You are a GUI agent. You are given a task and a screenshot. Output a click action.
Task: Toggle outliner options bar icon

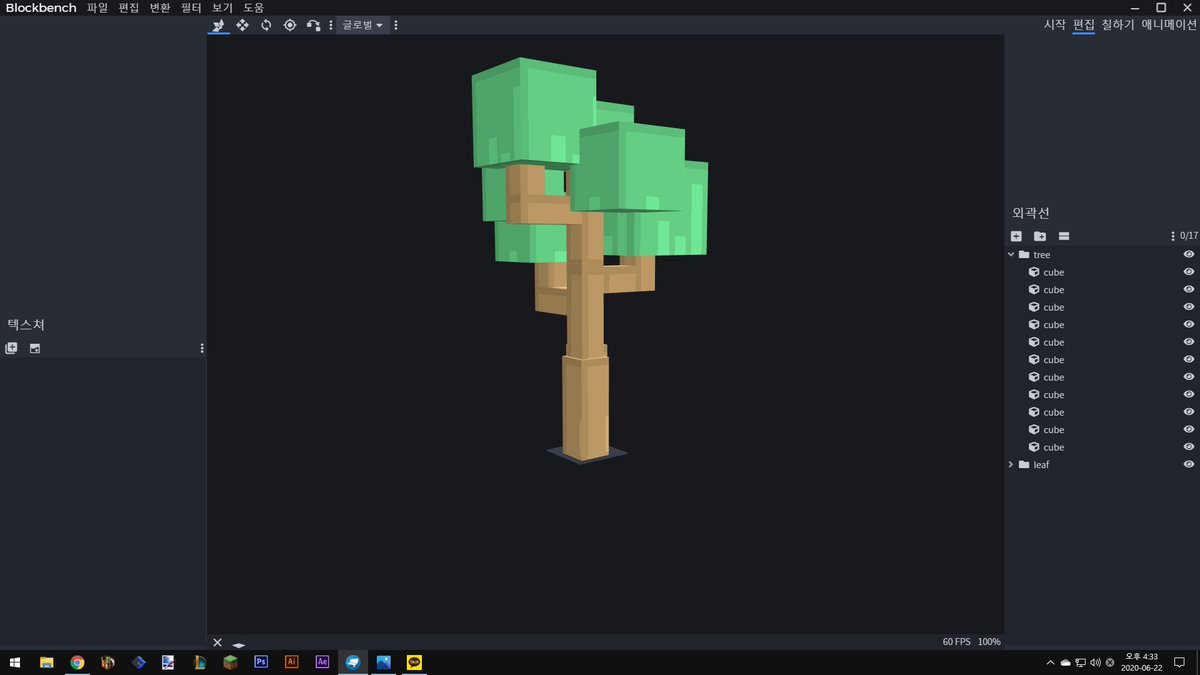[x=1064, y=236]
